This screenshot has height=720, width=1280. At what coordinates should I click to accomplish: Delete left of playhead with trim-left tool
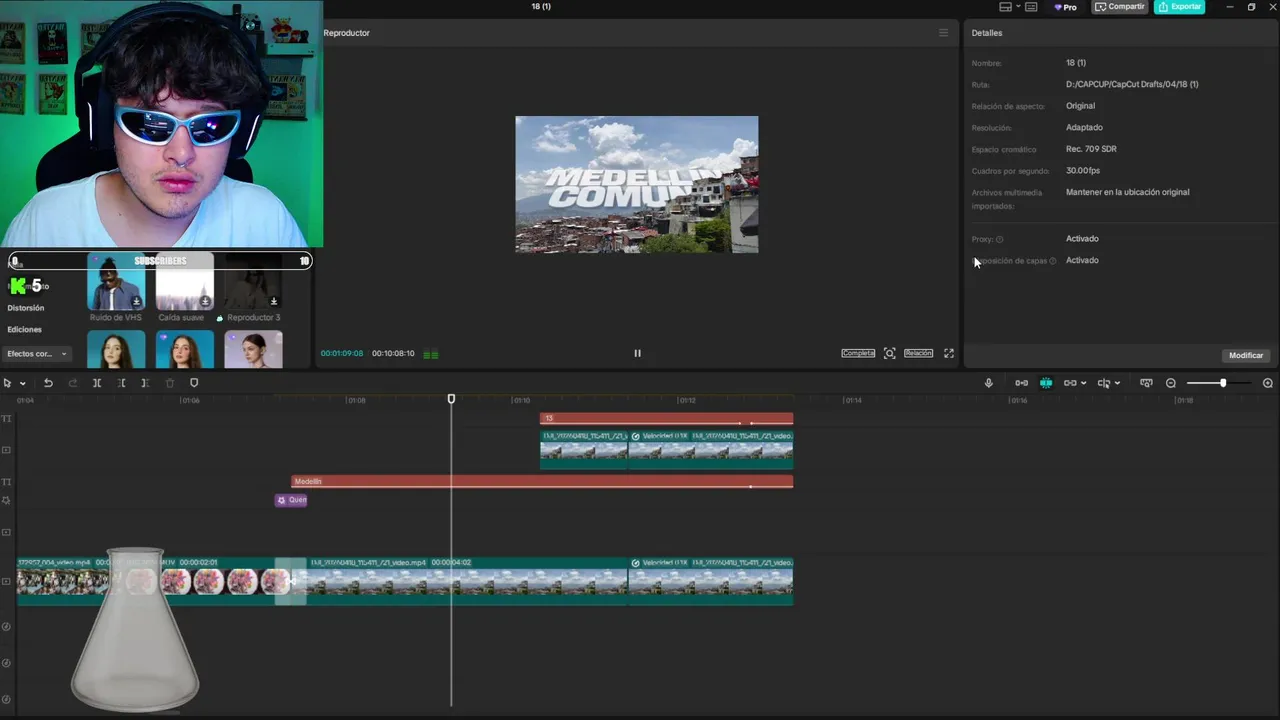[121, 383]
